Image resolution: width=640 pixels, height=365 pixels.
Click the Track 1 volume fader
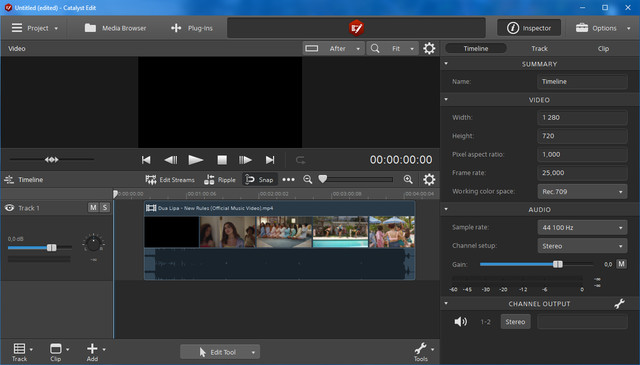pyautogui.click(x=51, y=247)
